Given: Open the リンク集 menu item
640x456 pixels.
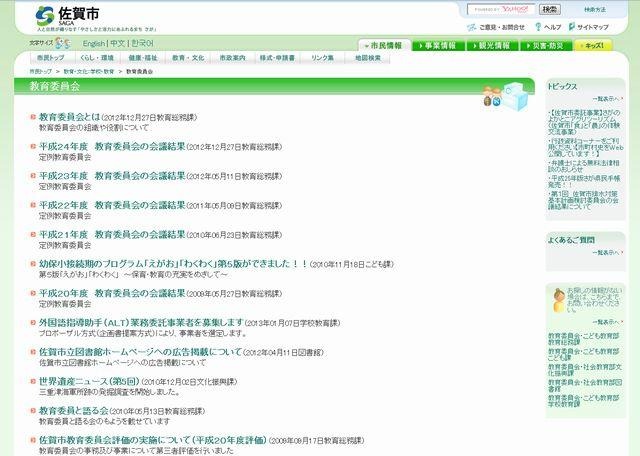Looking at the screenshot, I should (x=322, y=58).
